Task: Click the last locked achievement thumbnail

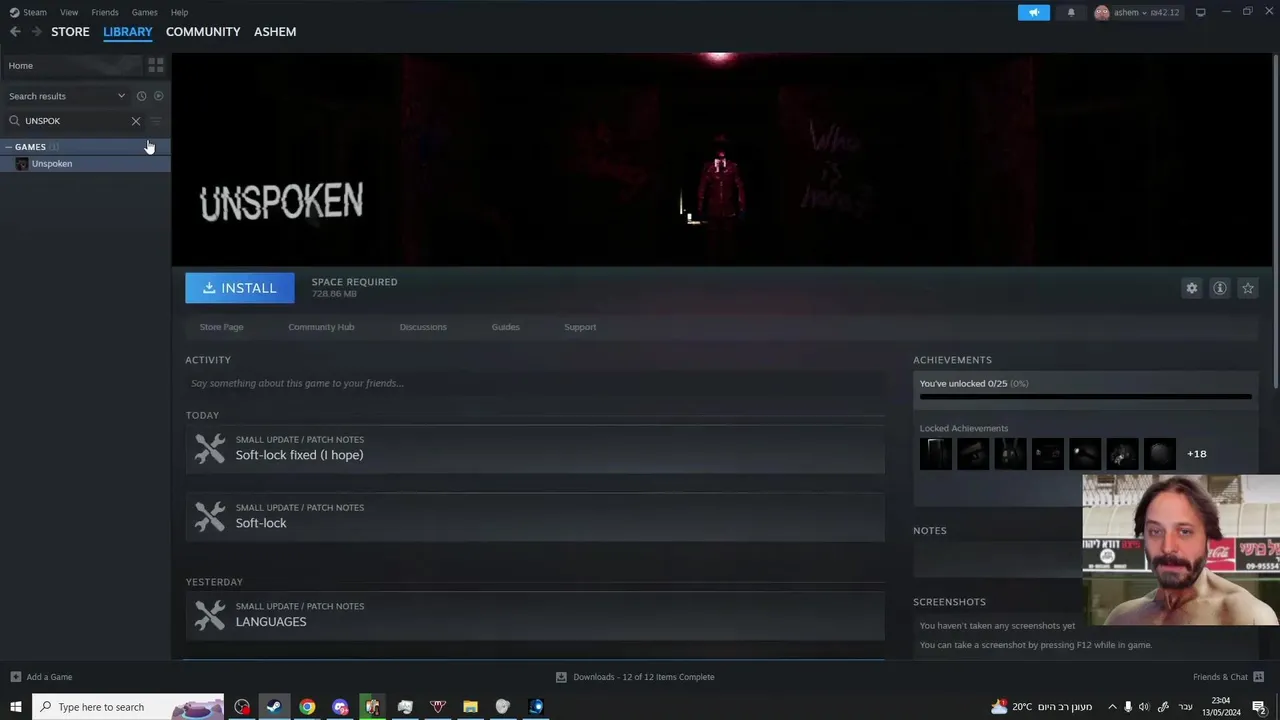Action: pyautogui.click(x=1160, y=454)
